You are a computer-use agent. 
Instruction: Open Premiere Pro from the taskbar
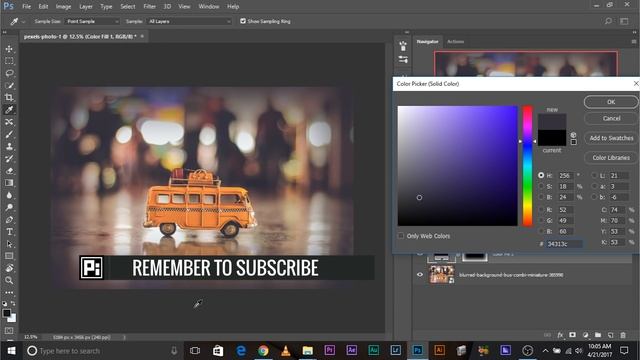pos(329,351)
